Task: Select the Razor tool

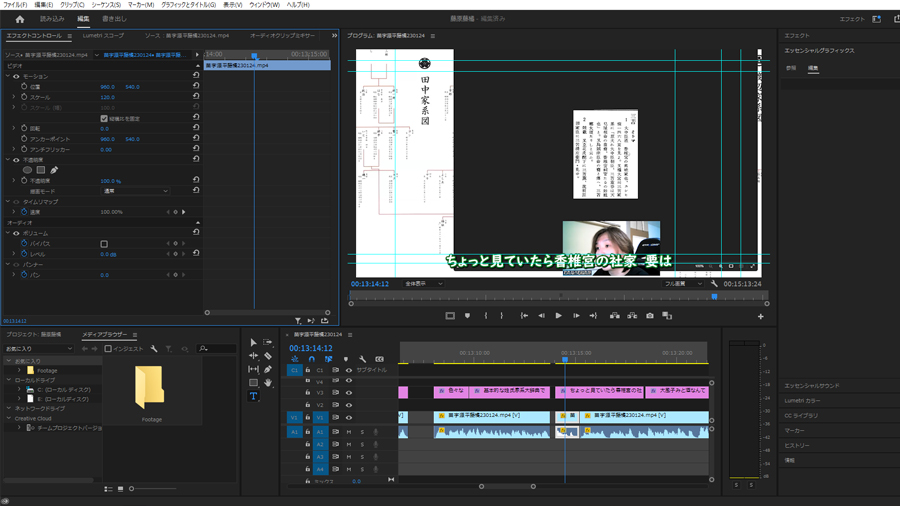Action: pos(267,356)
